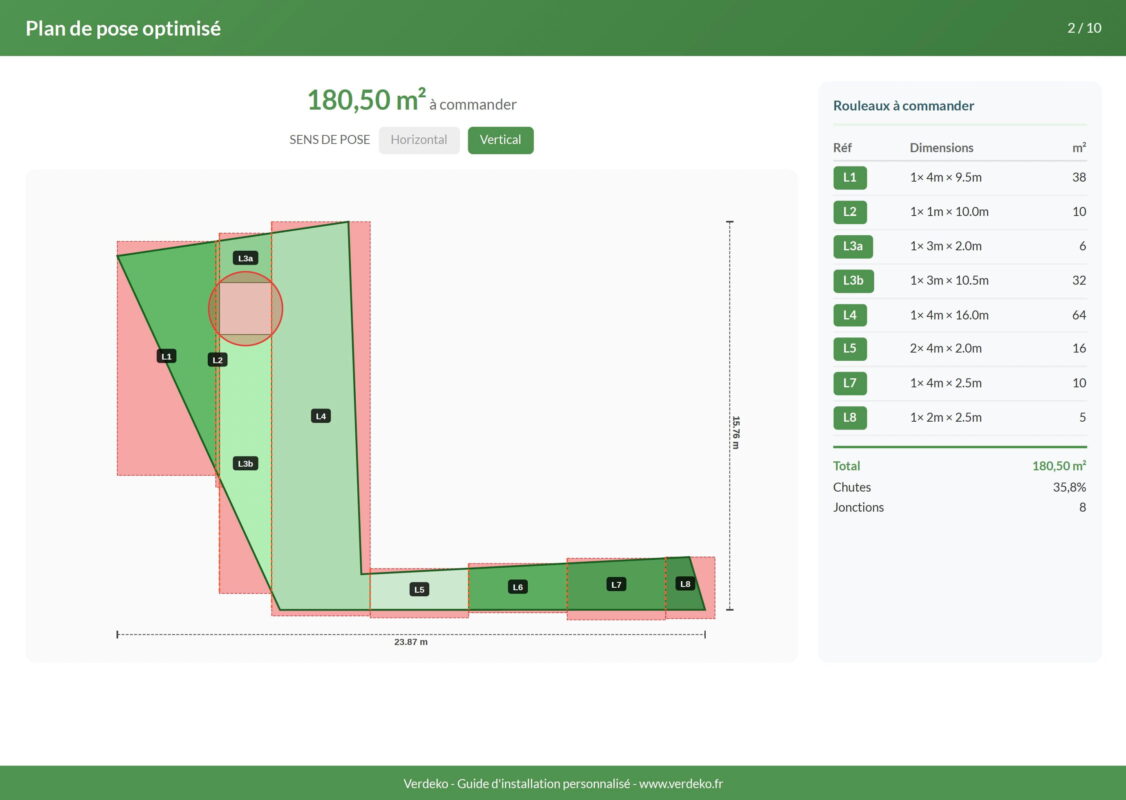
Task: Click the 23.87 m width dimension label
Action: (x=410, y=642)
